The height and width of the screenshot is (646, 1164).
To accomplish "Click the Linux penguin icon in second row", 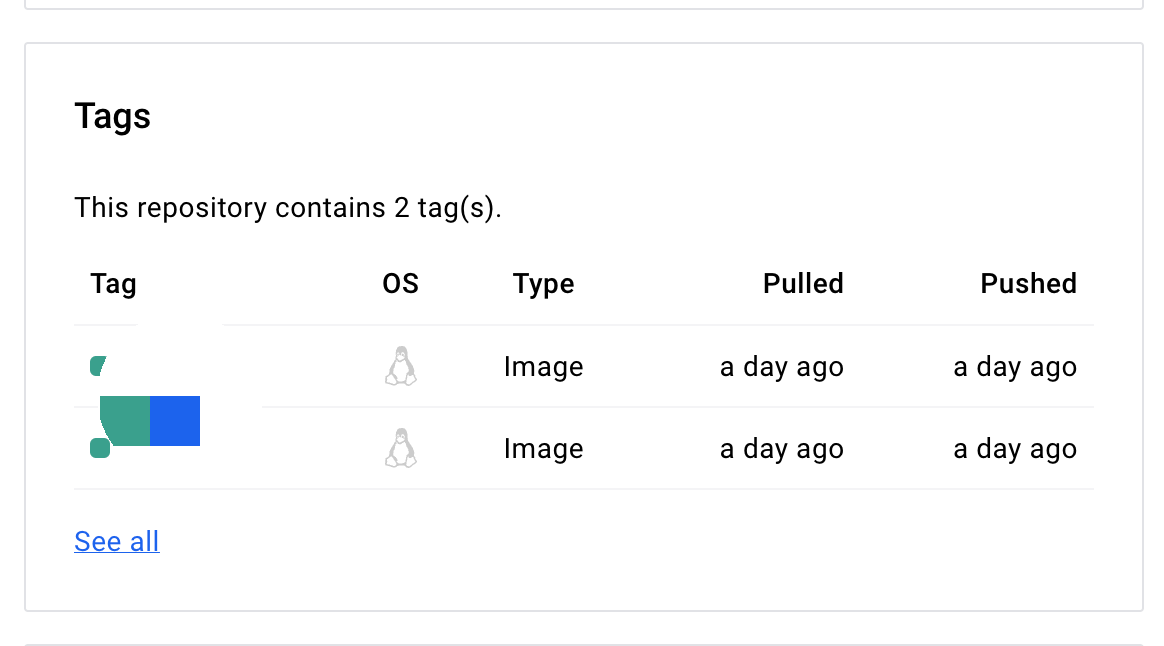I will coord(401,448).
